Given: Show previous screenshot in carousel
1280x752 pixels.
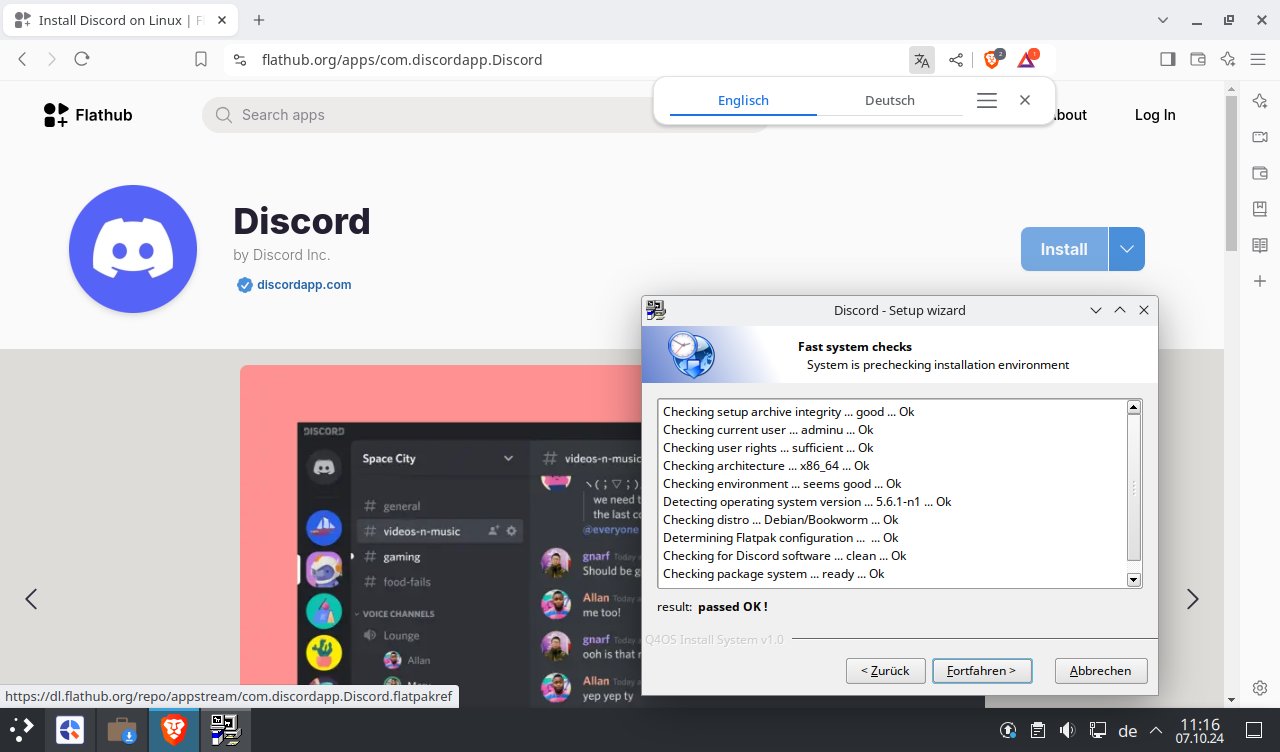Looking at the screenshot, I should click(31, 599).
